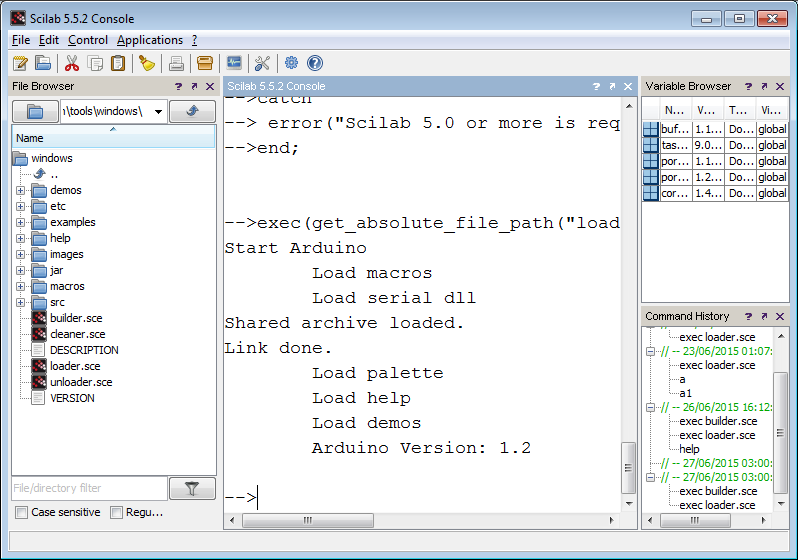Open the Control menu
Image resolution: width=798 pixels, height=560 pixels.
[88, 40]
